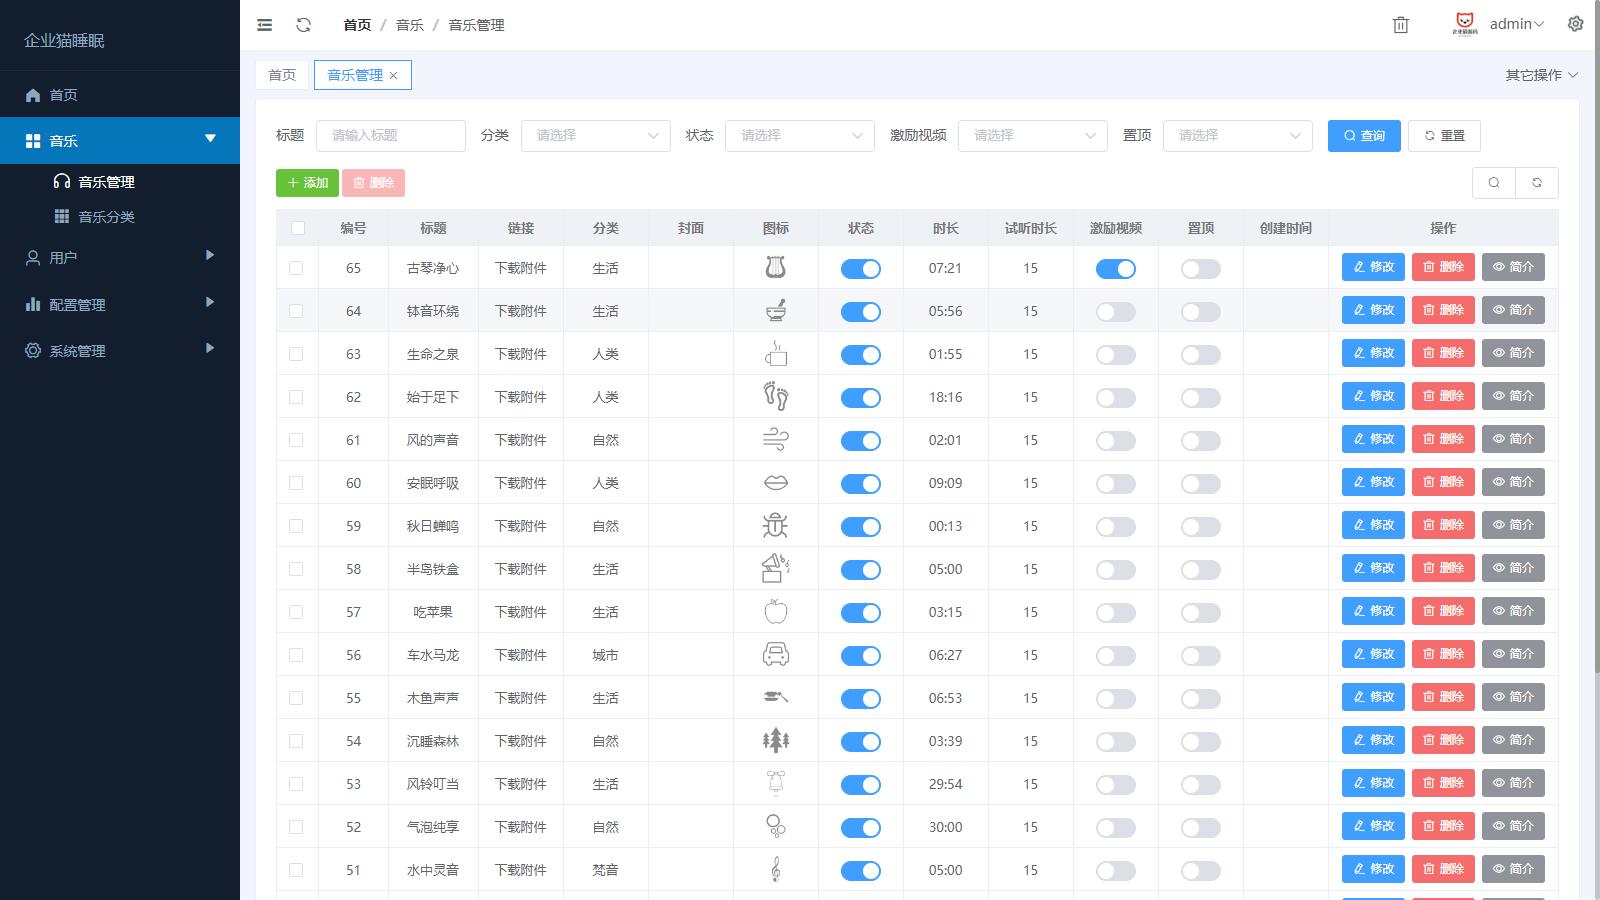Open the settings gear in top right
1600x900 pixels.
click(x=1575, y=24)
